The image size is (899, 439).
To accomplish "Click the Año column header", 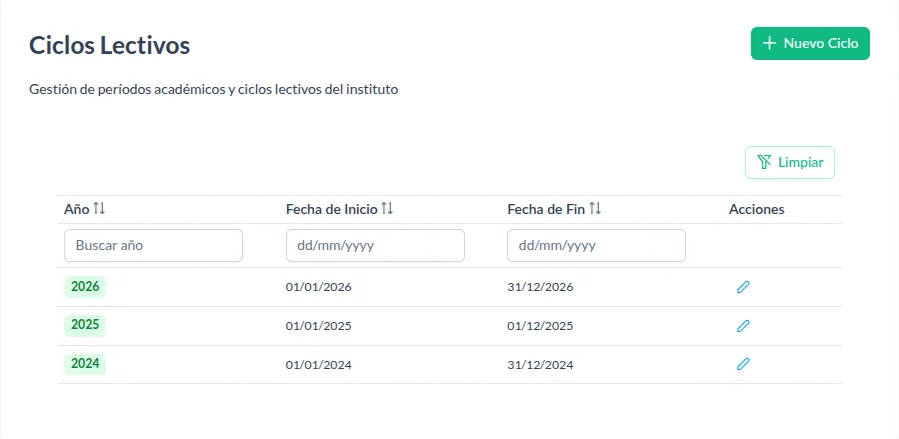I will 76,209.
